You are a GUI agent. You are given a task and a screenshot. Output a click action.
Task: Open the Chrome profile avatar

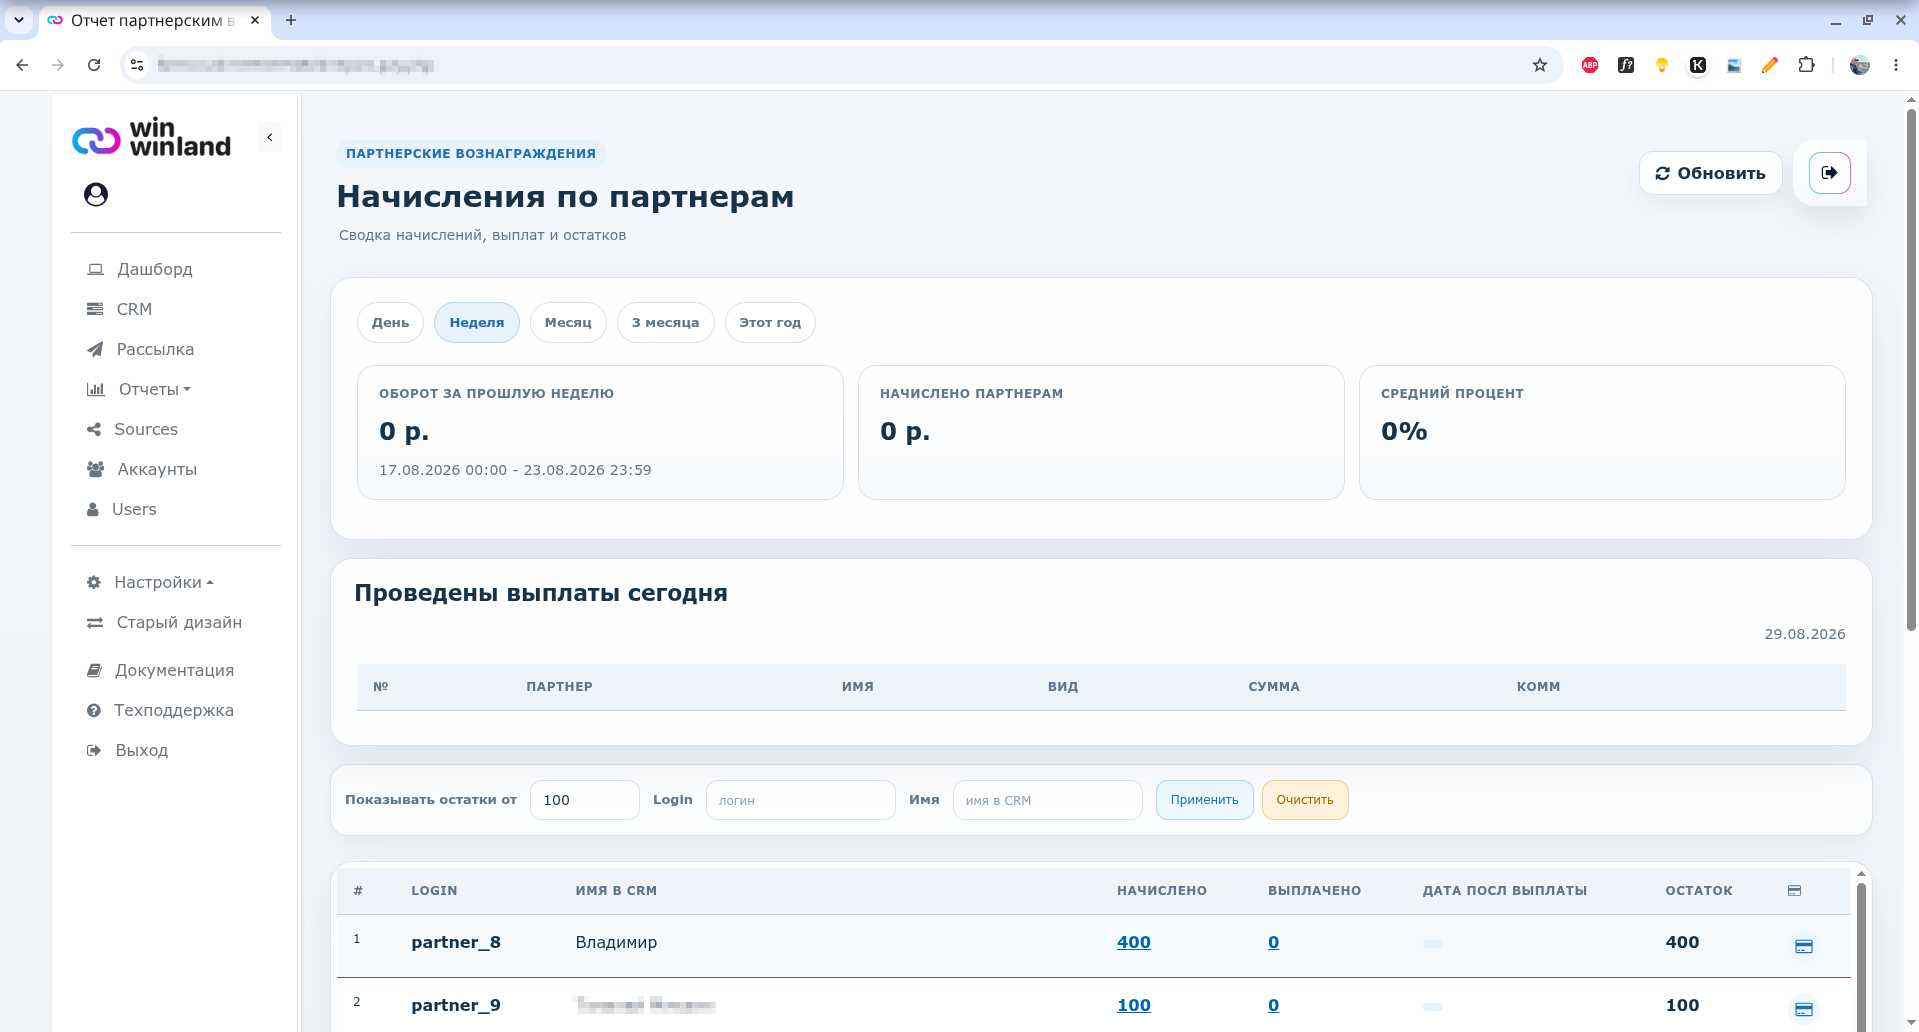tap(1860, 65)
